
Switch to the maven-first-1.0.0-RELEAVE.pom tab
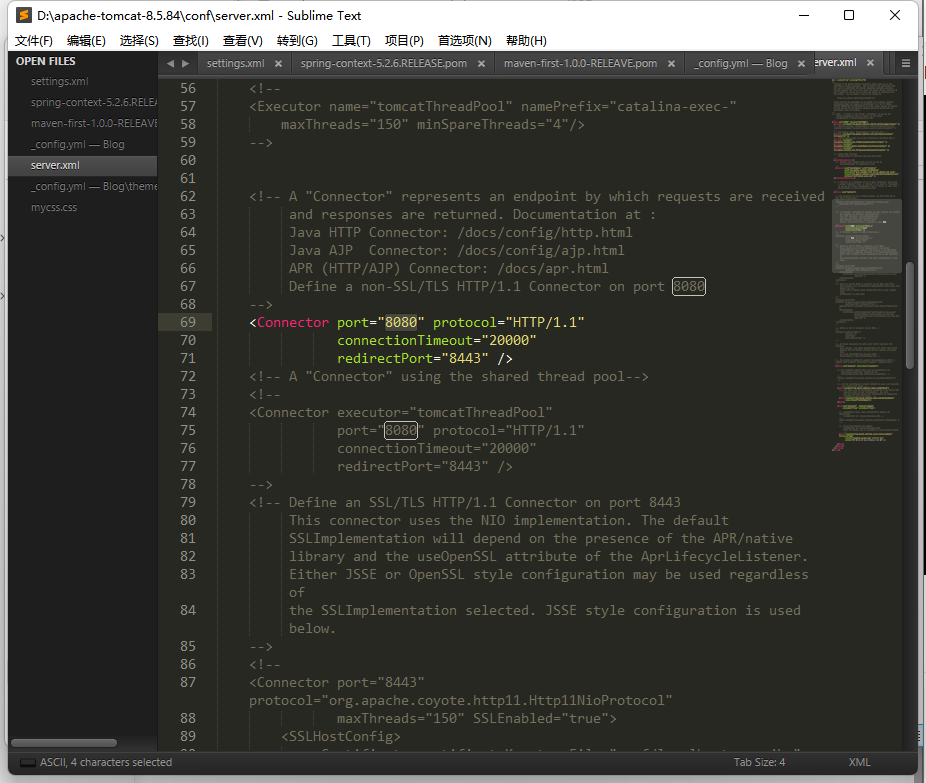580,63
